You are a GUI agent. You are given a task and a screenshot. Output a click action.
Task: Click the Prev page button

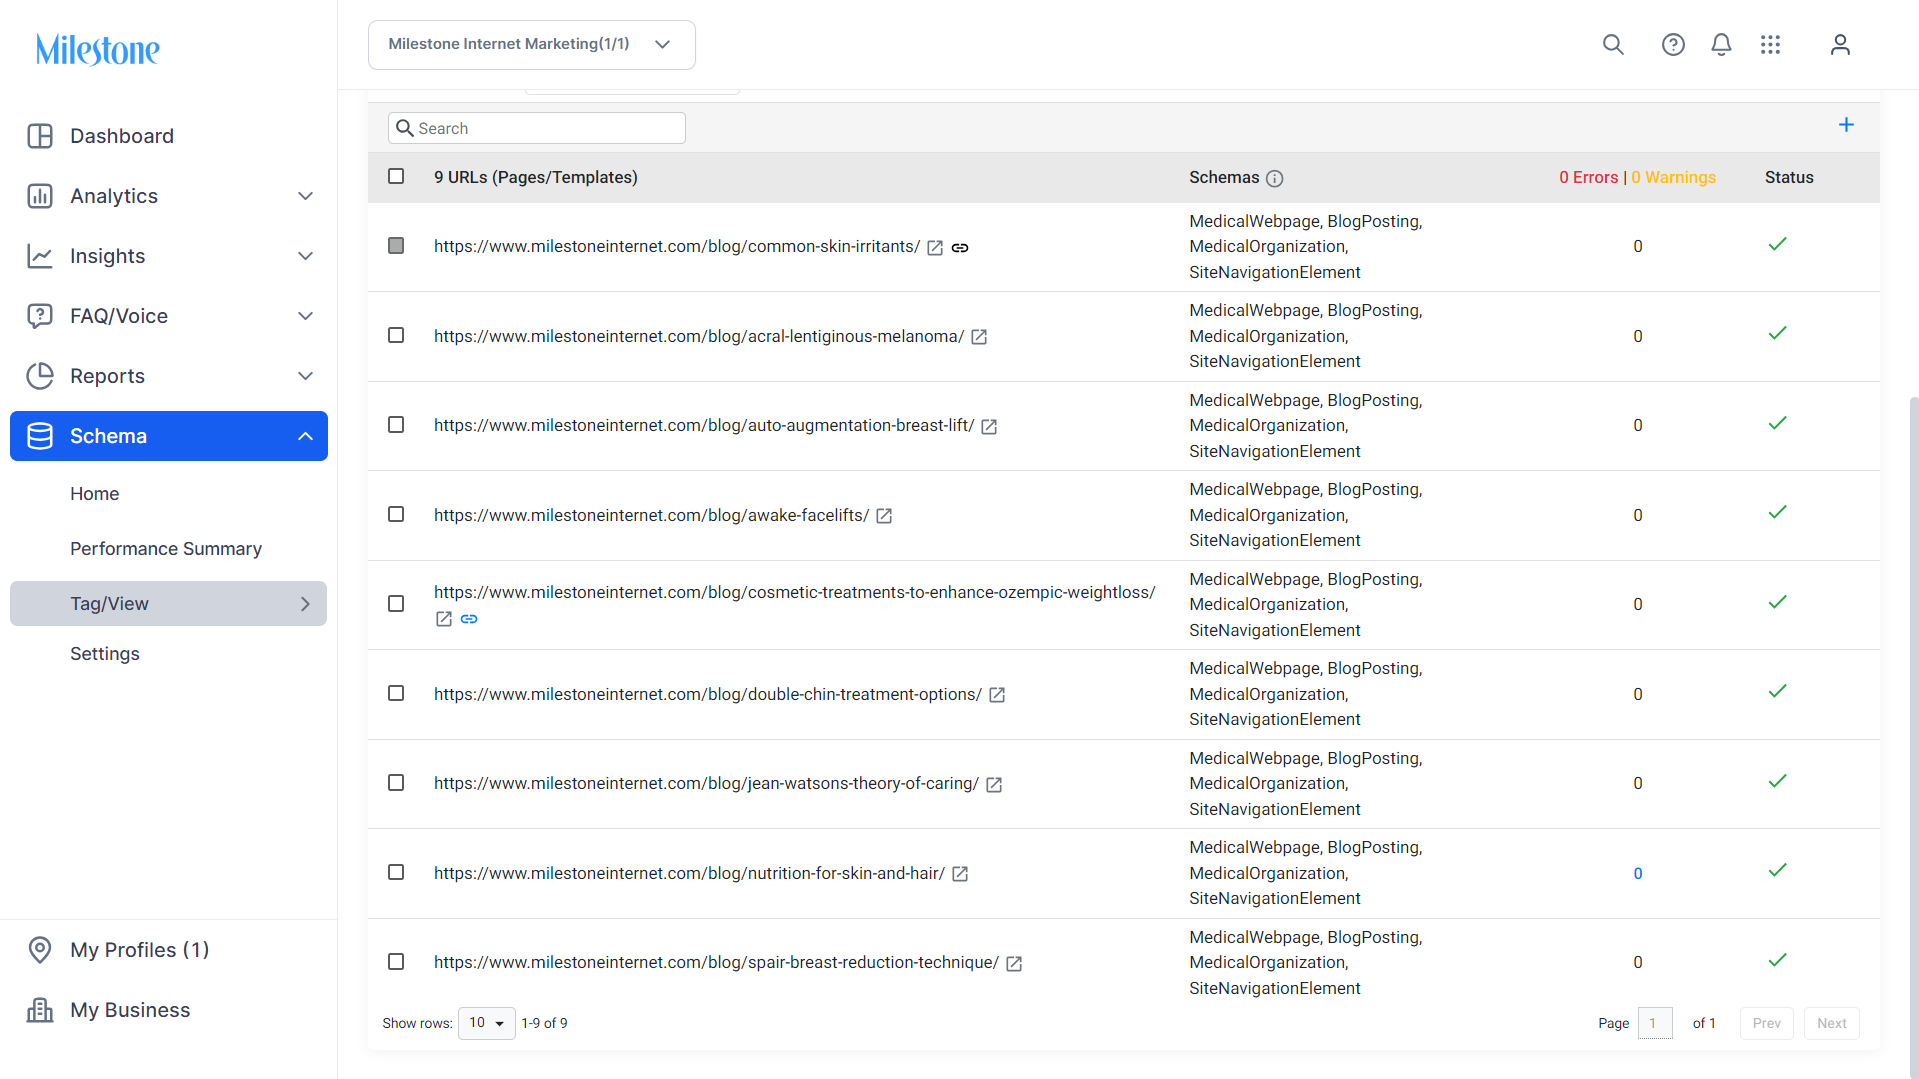[1766, 1023]
